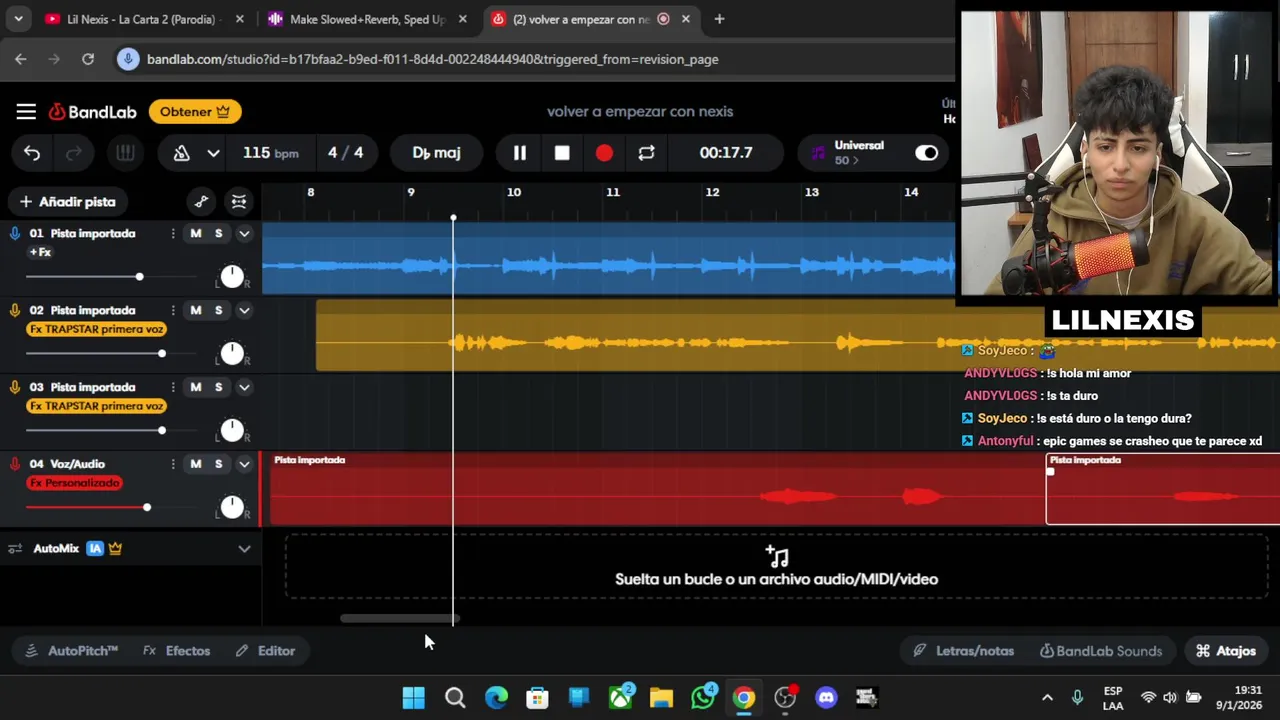Open the Letras/notas panel
The width and height of the screenshot is (1280, 720).
click(x=964, y=651)
